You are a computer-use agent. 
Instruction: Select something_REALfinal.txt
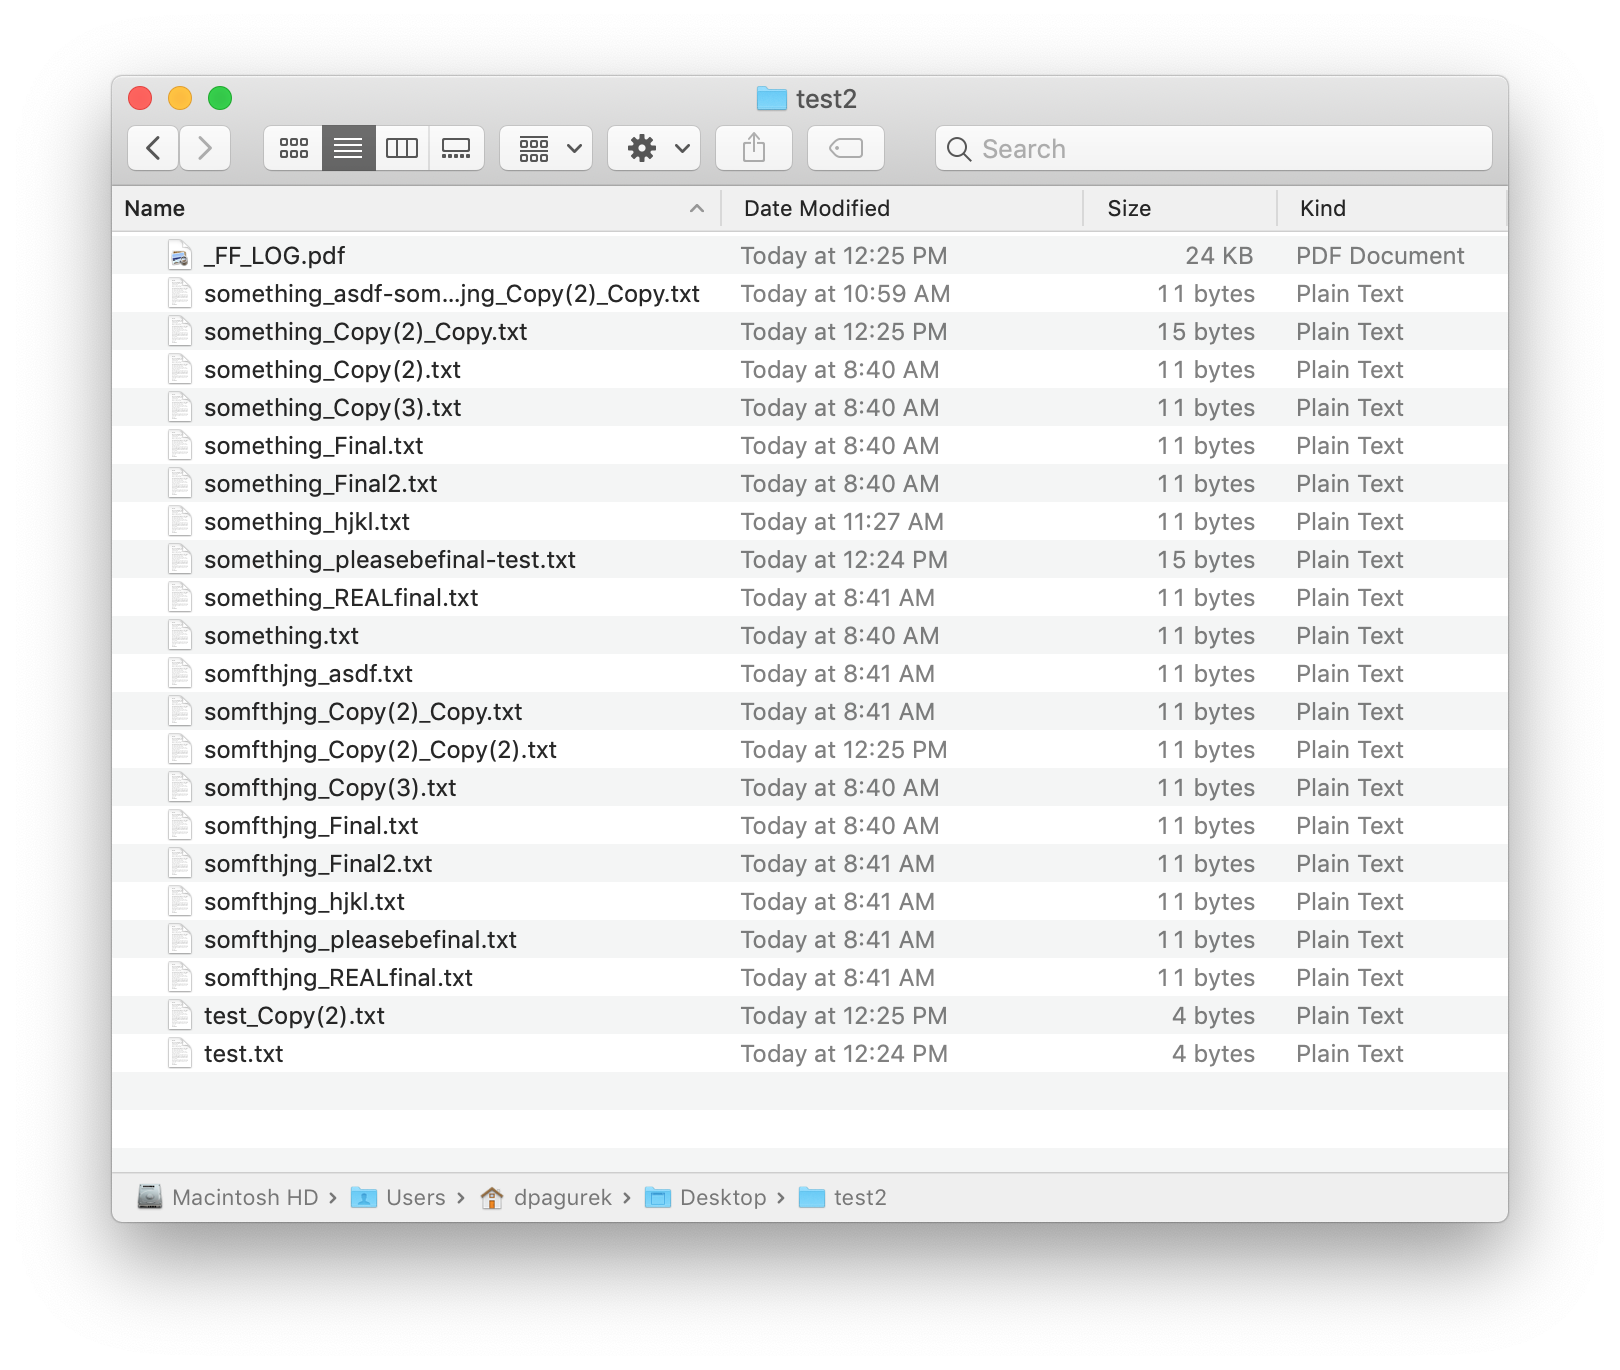click(341, 598)
